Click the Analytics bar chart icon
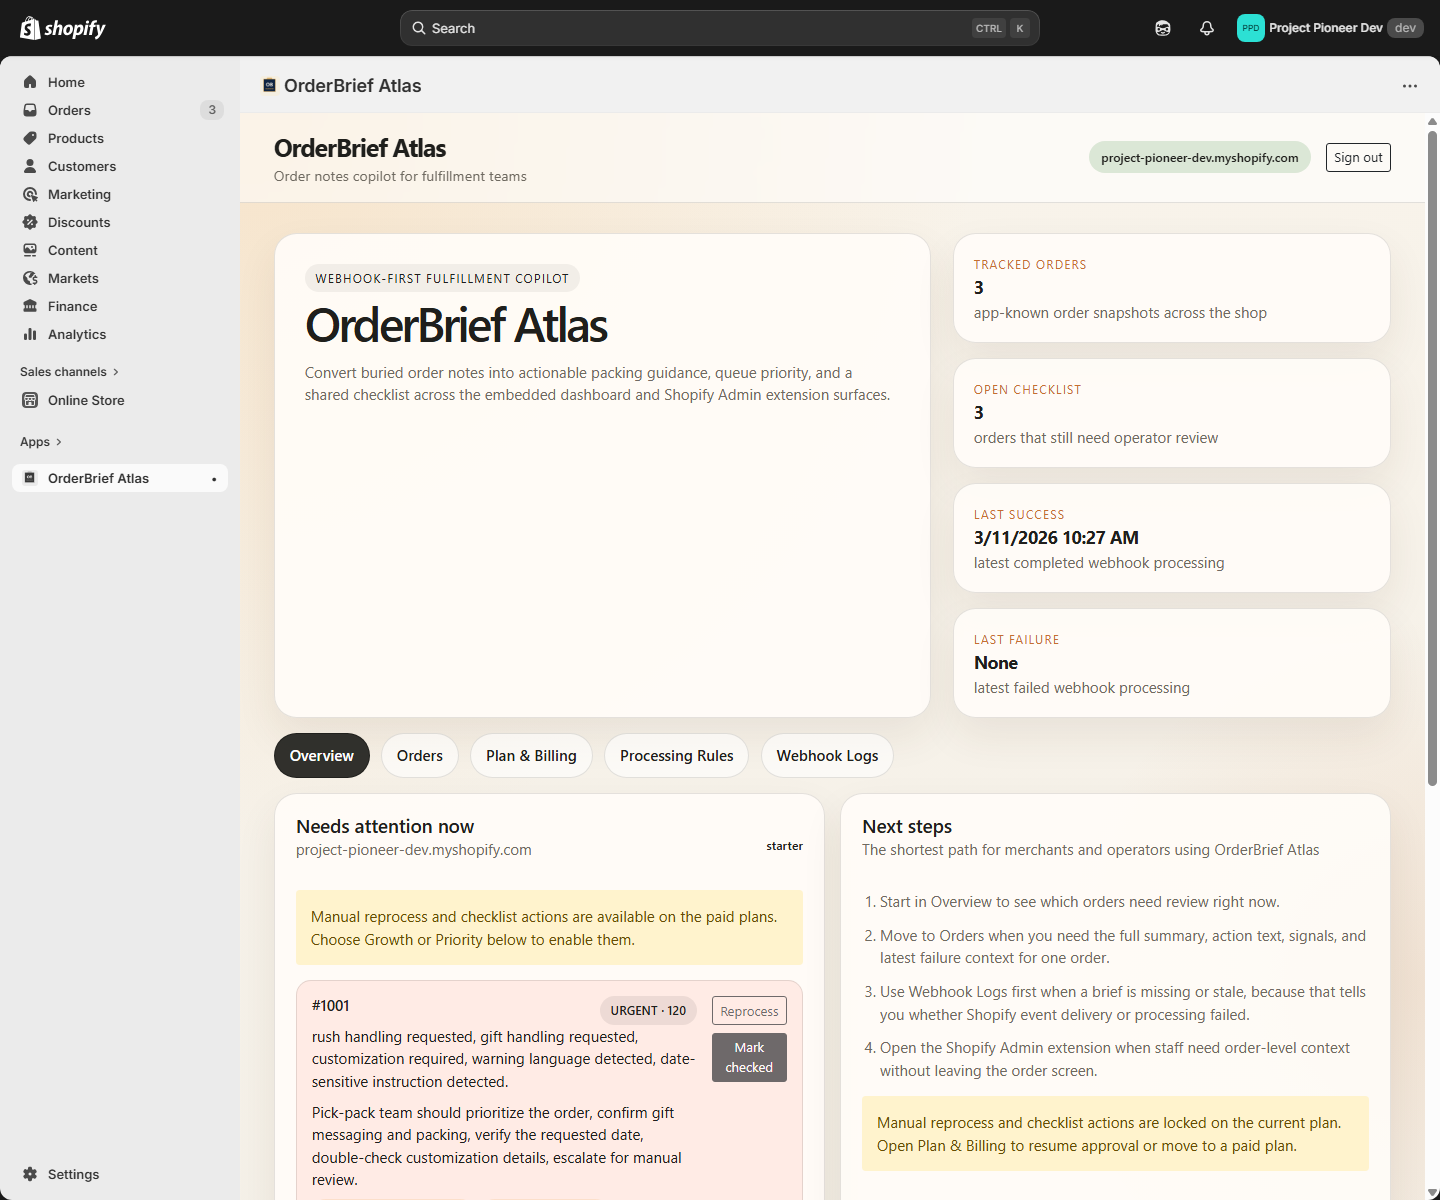The height and width of the screenshot is (1200, 1440). [30, 334]
